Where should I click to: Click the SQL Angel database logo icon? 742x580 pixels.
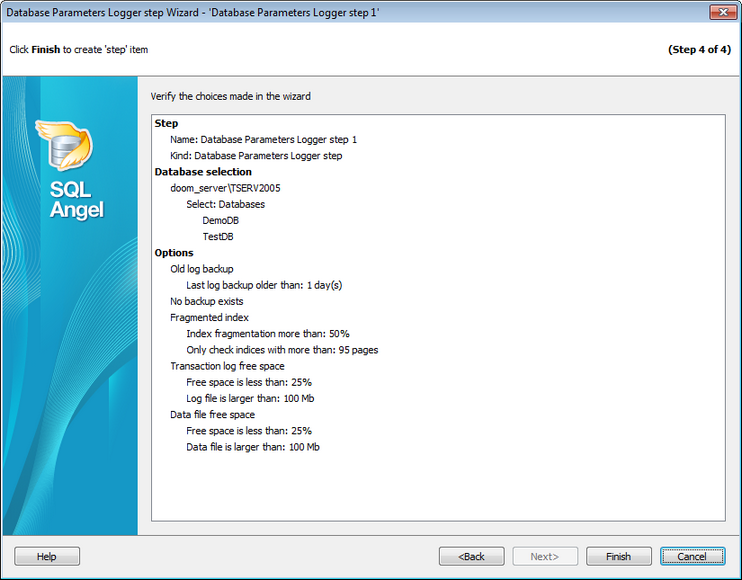pyautogui.click(x=65, y=145)
